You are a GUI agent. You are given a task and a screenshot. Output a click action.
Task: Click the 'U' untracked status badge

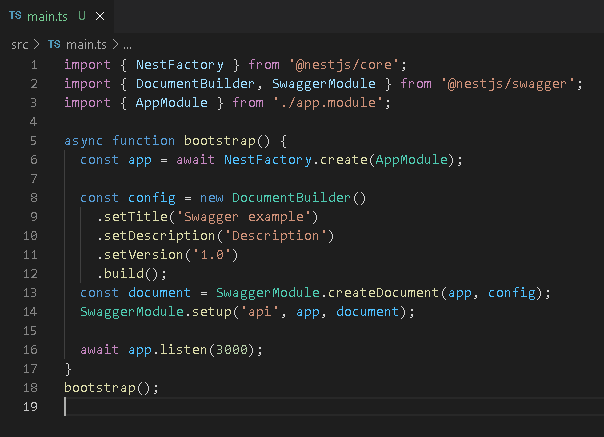pos(82,16)
